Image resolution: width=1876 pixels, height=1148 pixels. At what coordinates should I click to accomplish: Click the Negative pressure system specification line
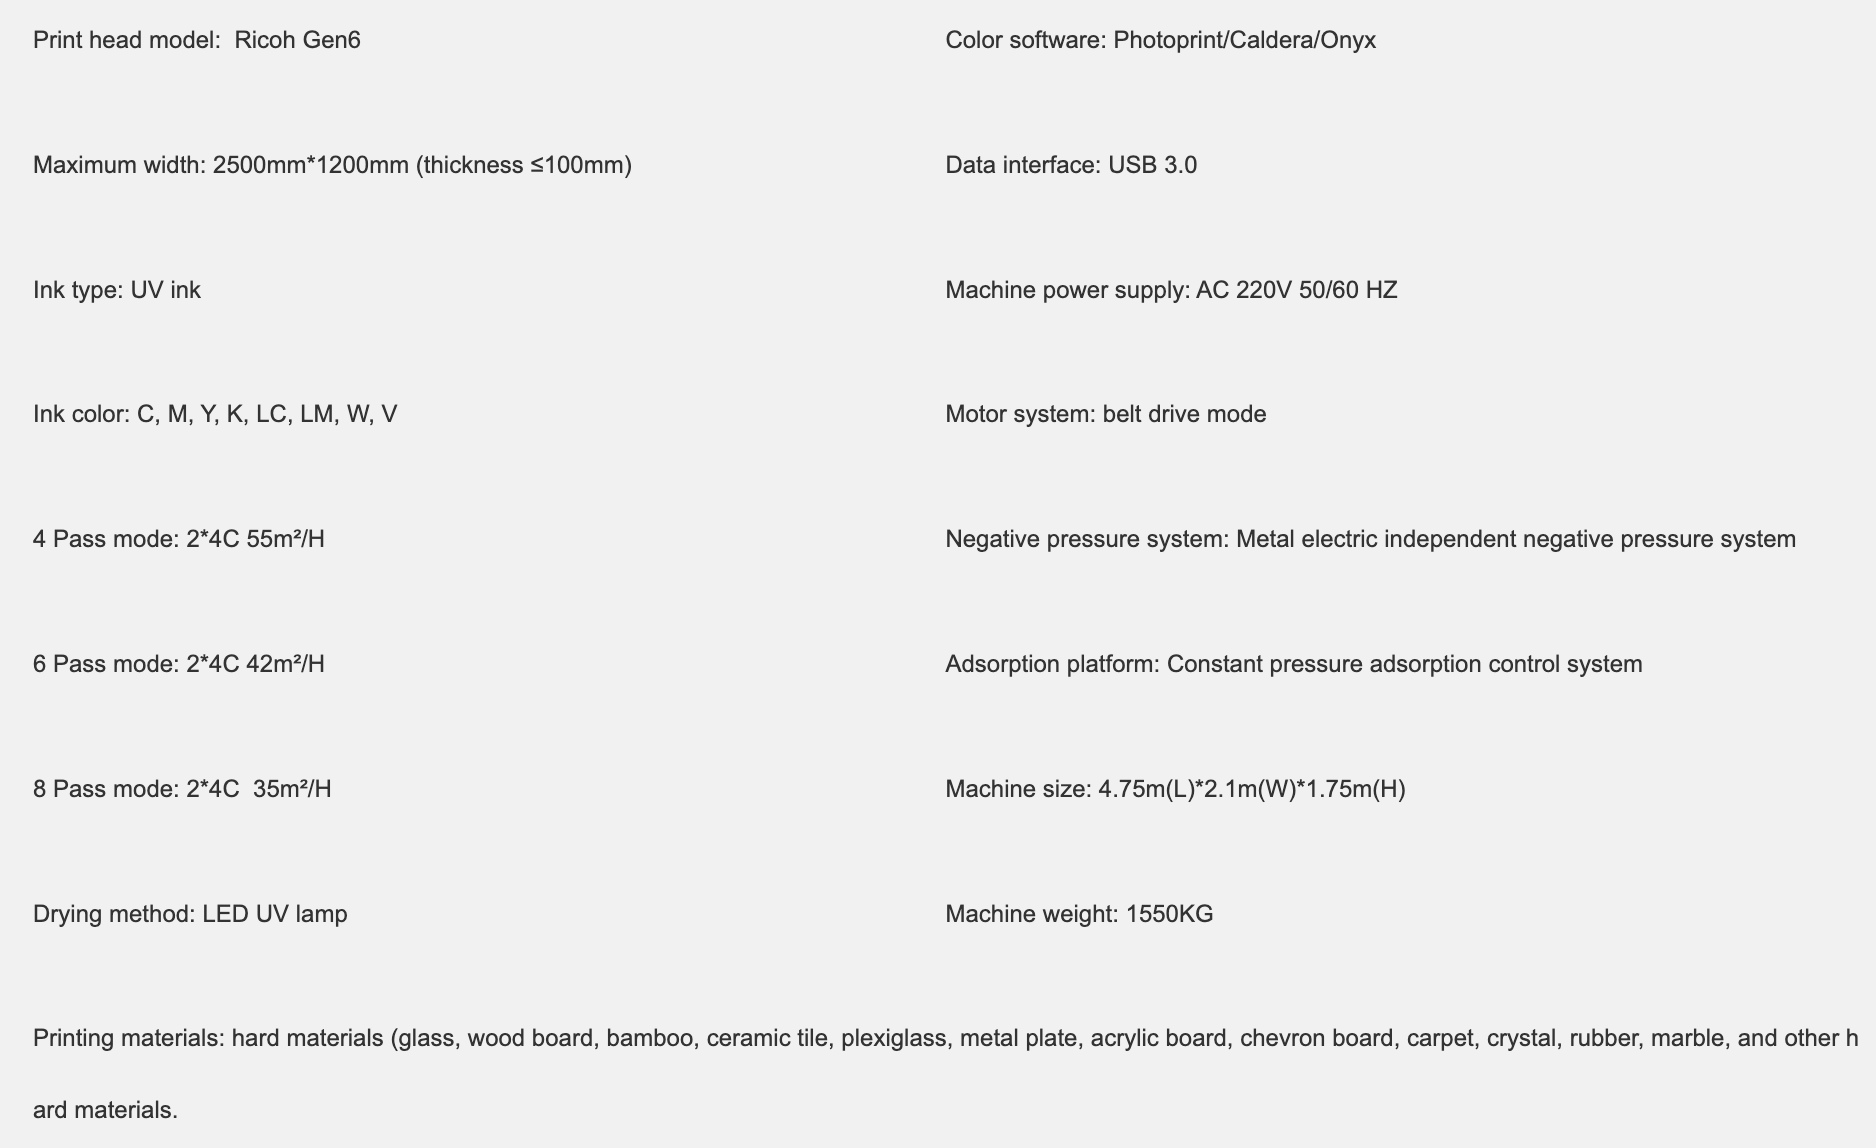tap(1370, 539)
